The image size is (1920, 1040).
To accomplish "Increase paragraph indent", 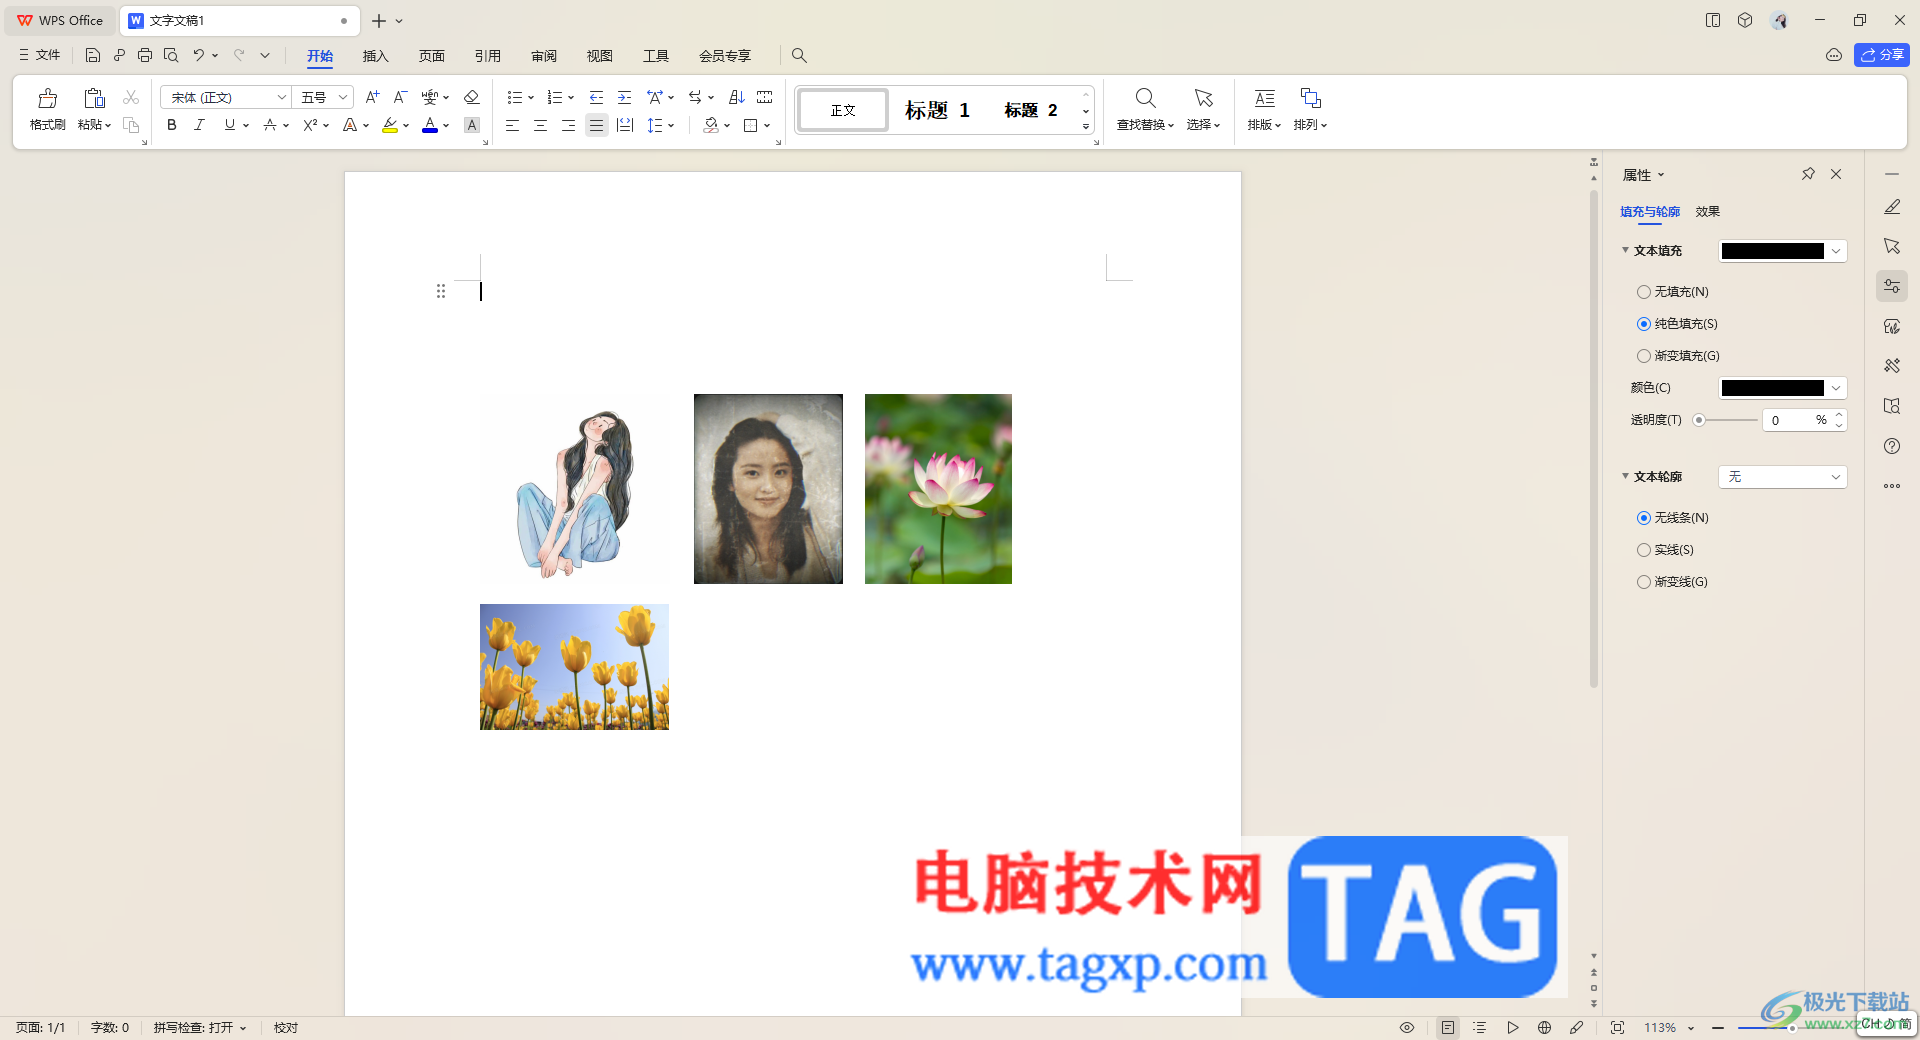I will [x=624, y=97].
